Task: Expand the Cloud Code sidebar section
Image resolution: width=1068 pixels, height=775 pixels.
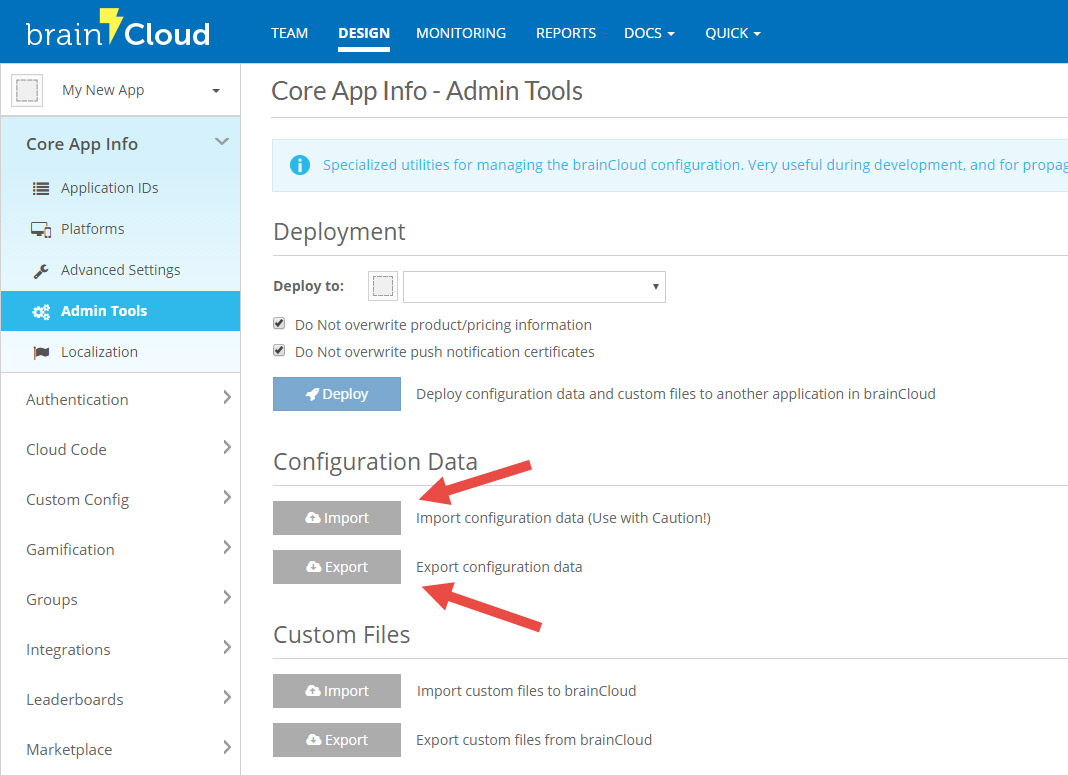Action: (x=120, y=449)
